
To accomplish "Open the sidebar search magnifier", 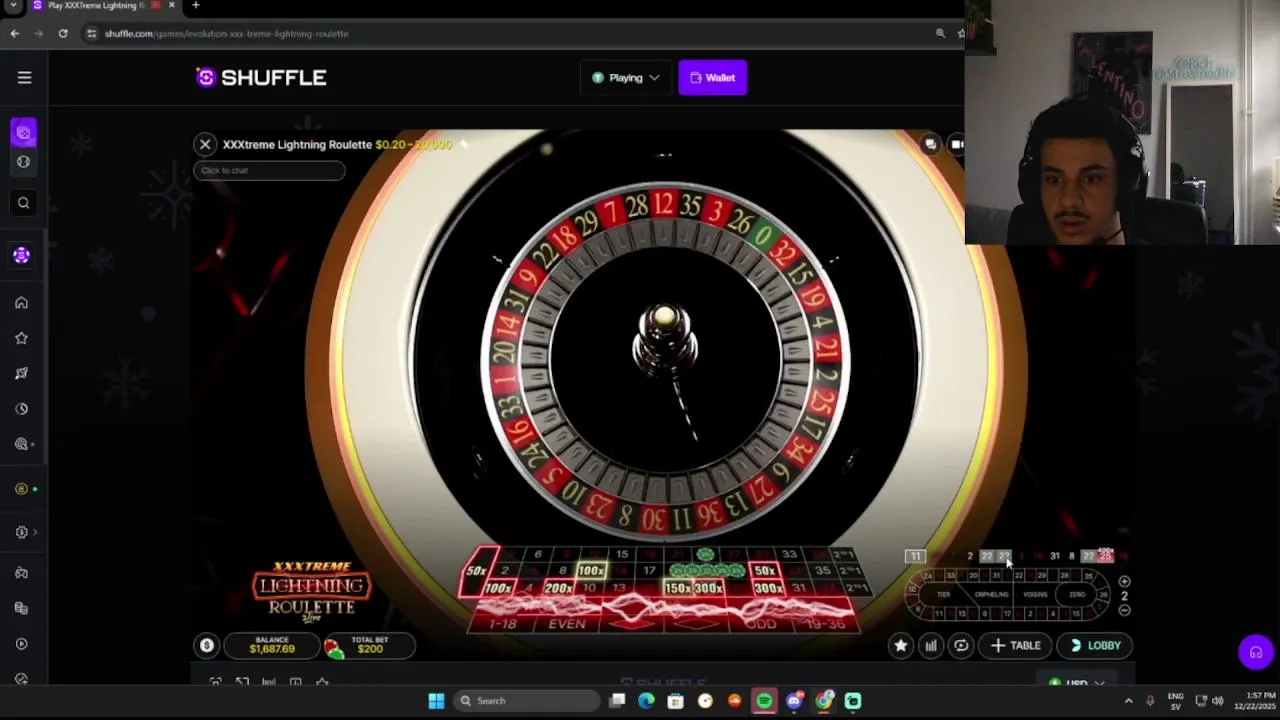I will click(x=24, y=203).
